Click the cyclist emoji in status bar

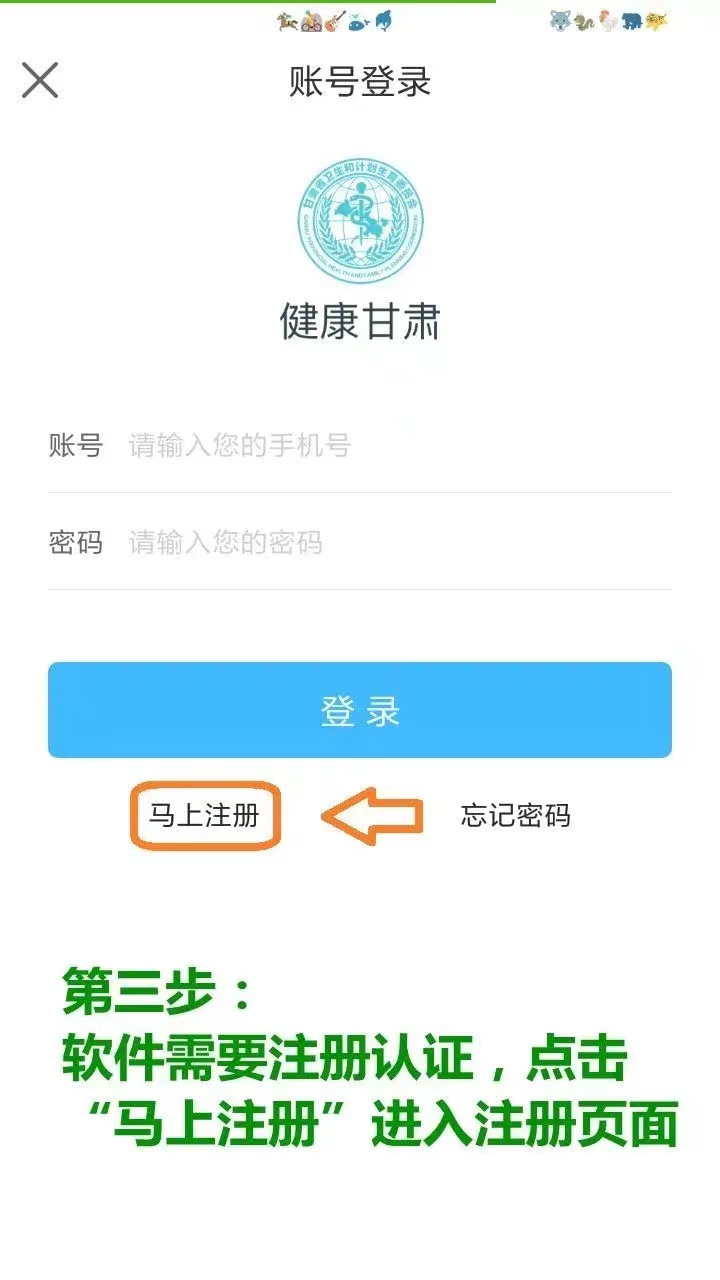[x=311, y=22]
